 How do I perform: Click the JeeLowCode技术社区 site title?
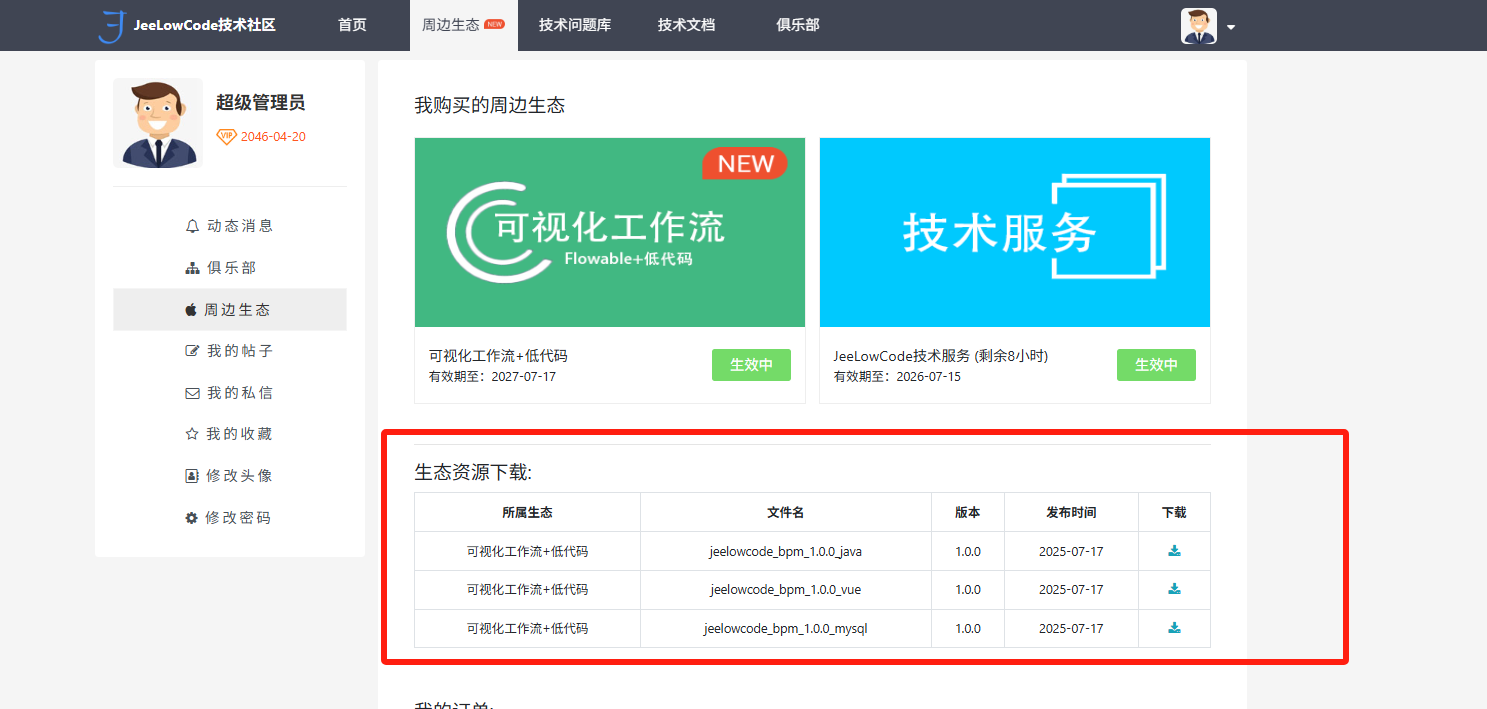pyautogui.click(x=204, y=25)
